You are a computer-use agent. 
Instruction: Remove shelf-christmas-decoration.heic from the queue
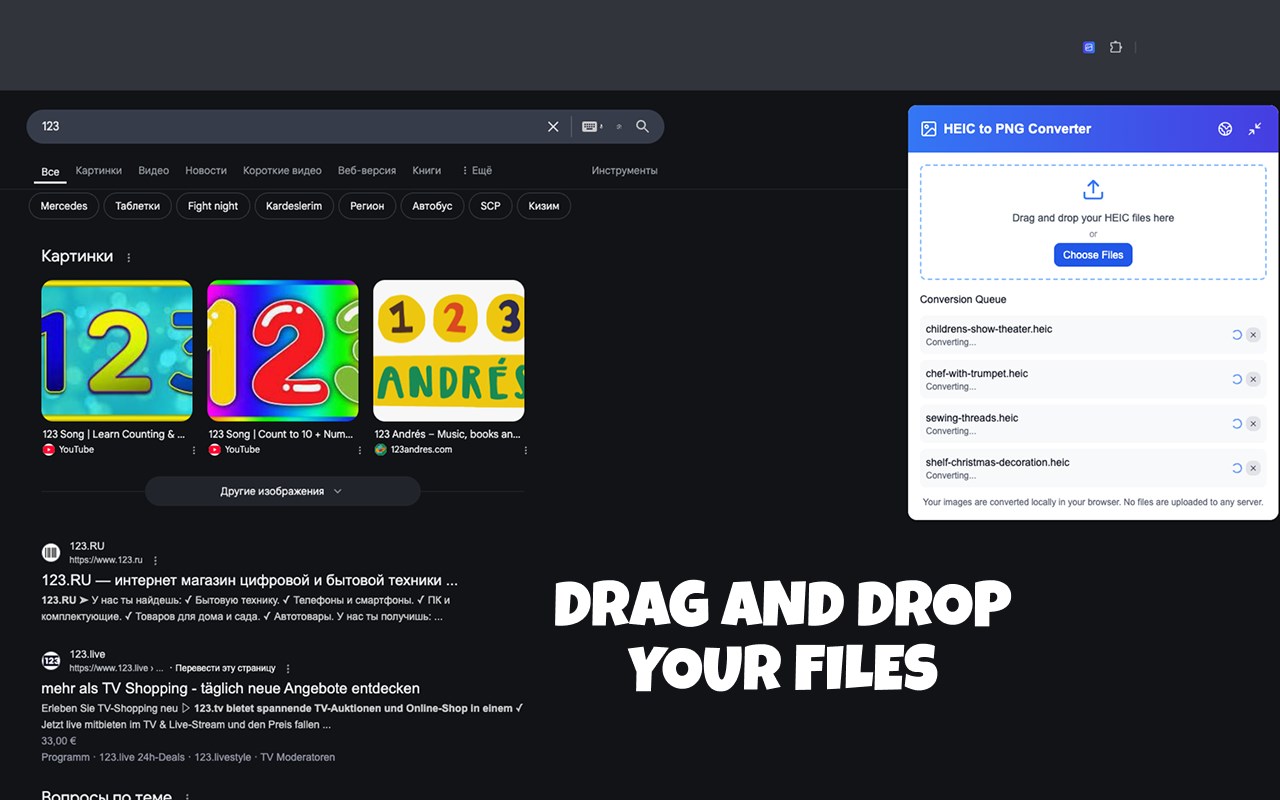[x=1253, y=468]
